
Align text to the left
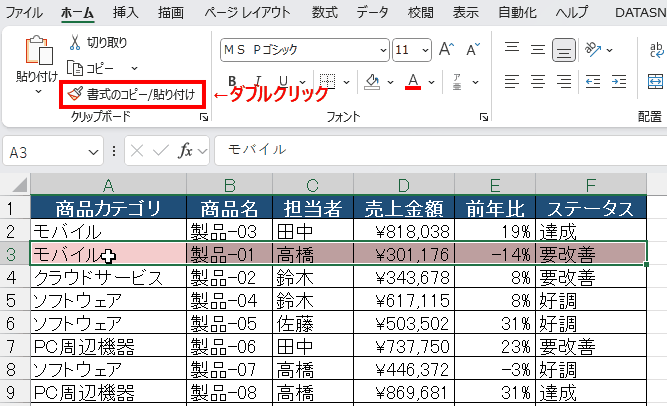click(512, 81)
